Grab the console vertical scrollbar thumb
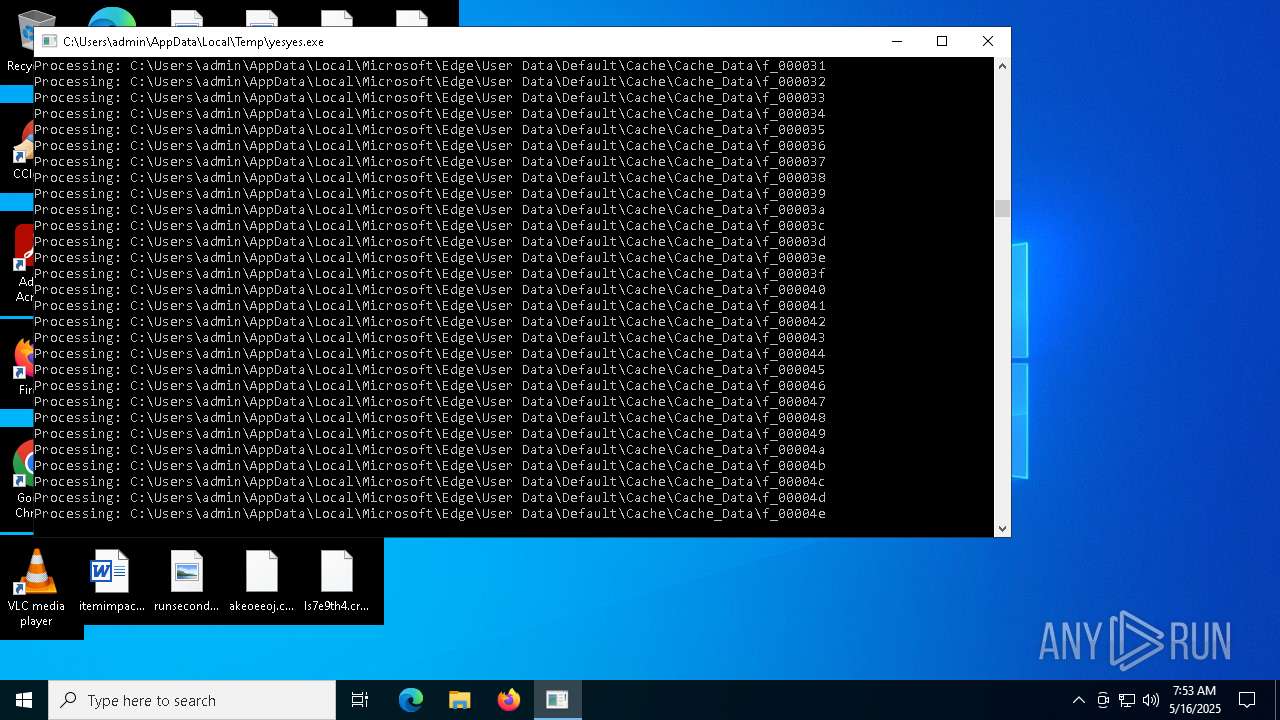Viewport: 1280px width, 720px height. (x=1002, y=208)
